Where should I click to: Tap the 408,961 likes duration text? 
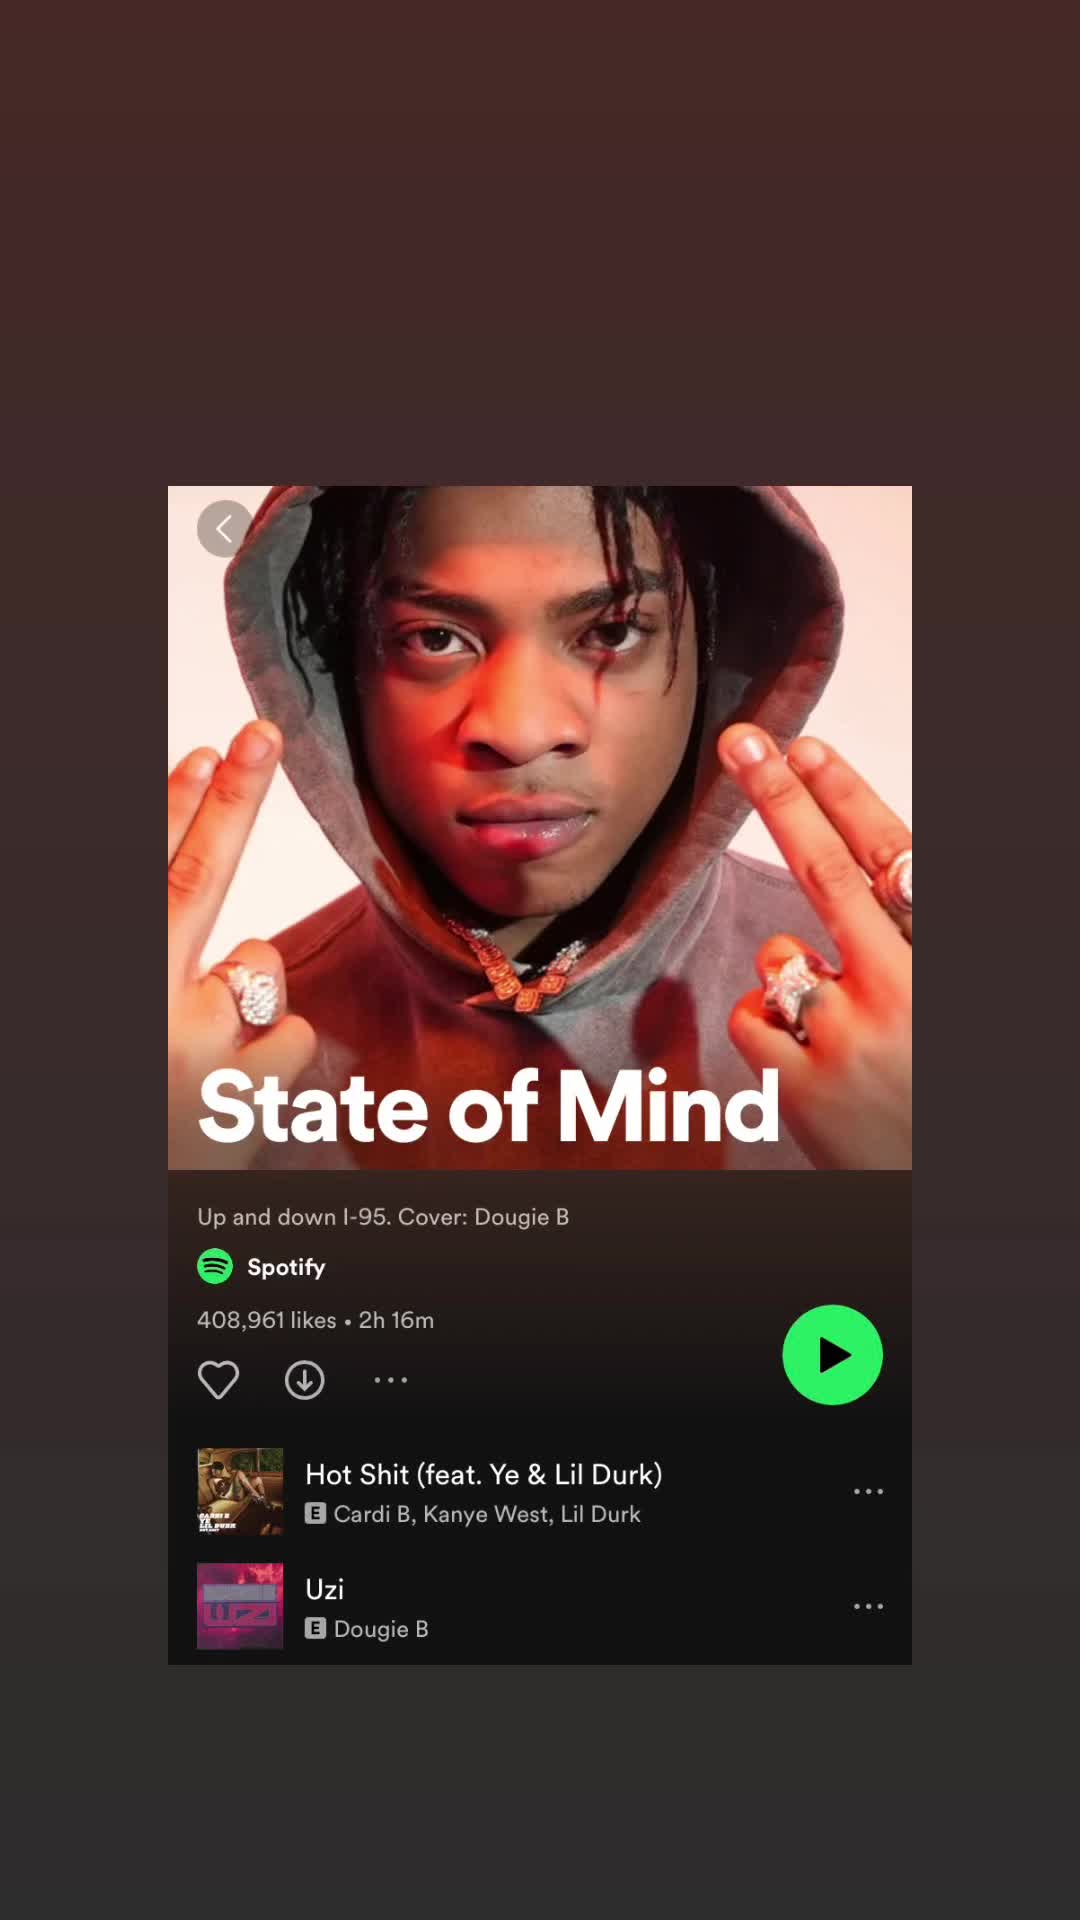click(315, 1320)
